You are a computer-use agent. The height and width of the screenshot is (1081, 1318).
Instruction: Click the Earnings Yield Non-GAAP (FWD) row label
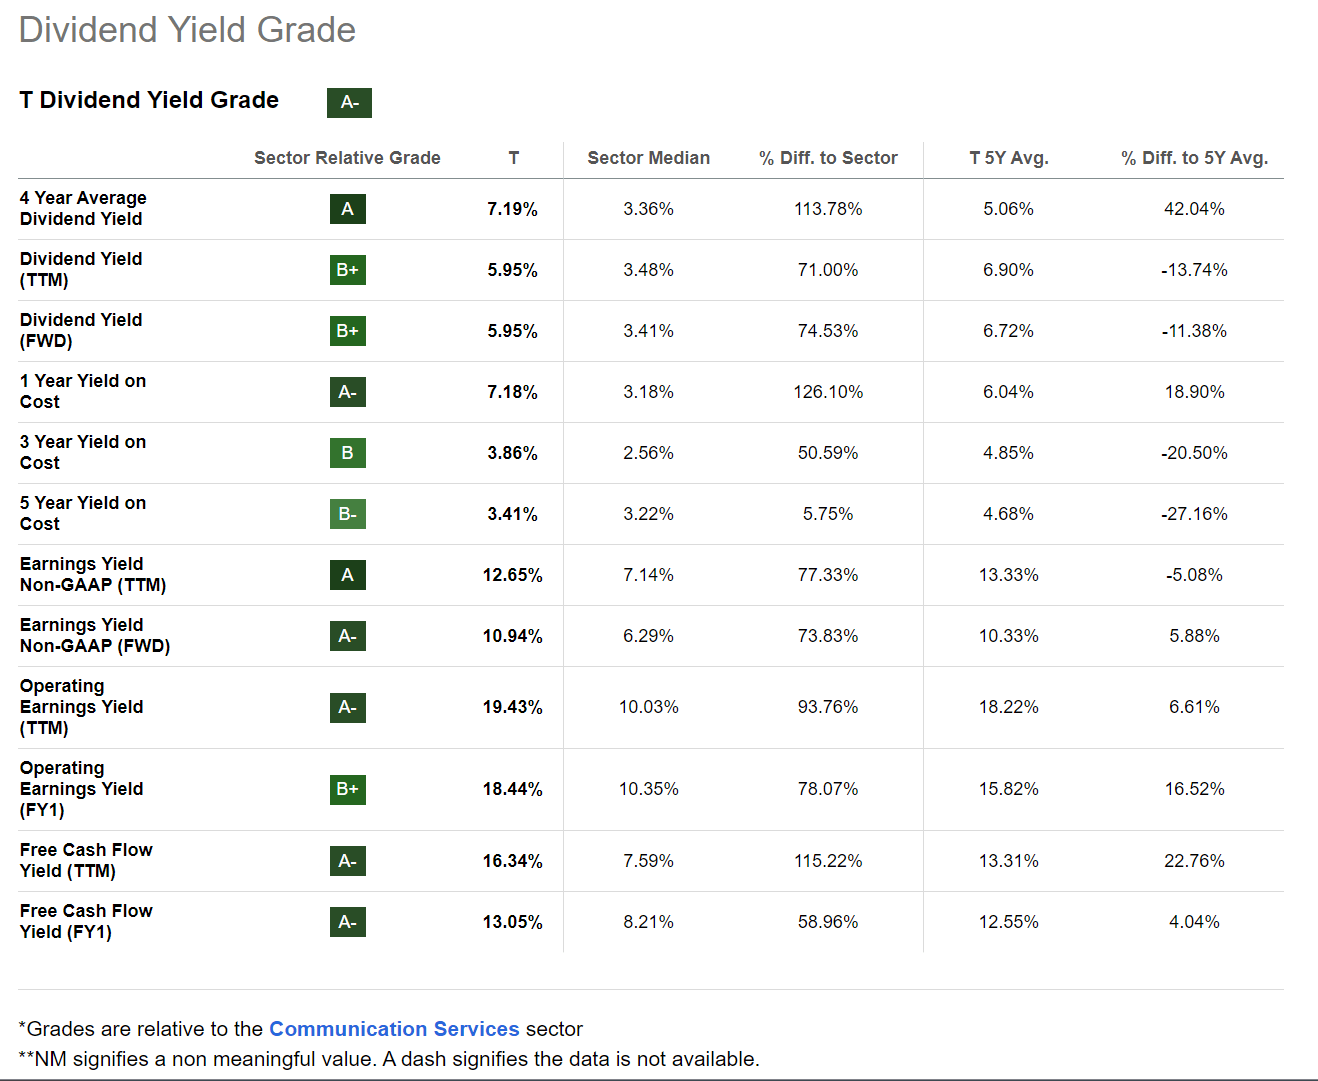(x=95, y=636)
